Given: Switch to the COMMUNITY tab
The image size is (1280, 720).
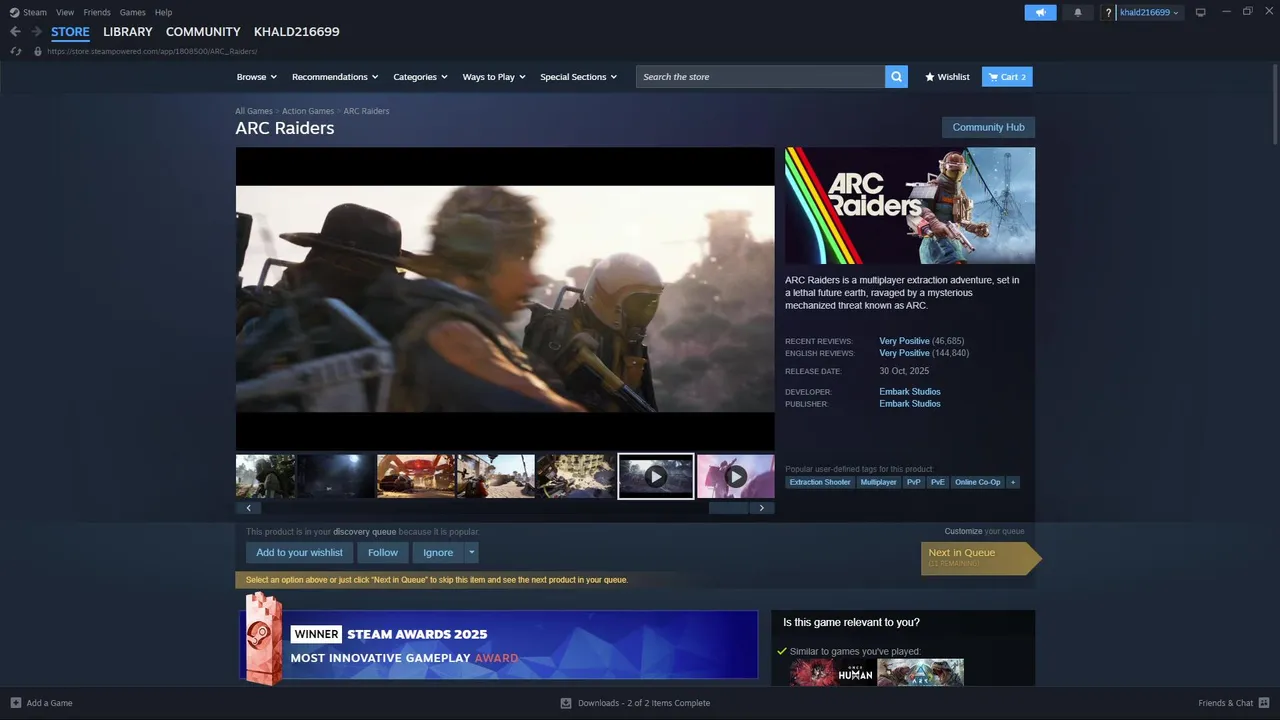Looking at the screenshot, I should (203, 32).
